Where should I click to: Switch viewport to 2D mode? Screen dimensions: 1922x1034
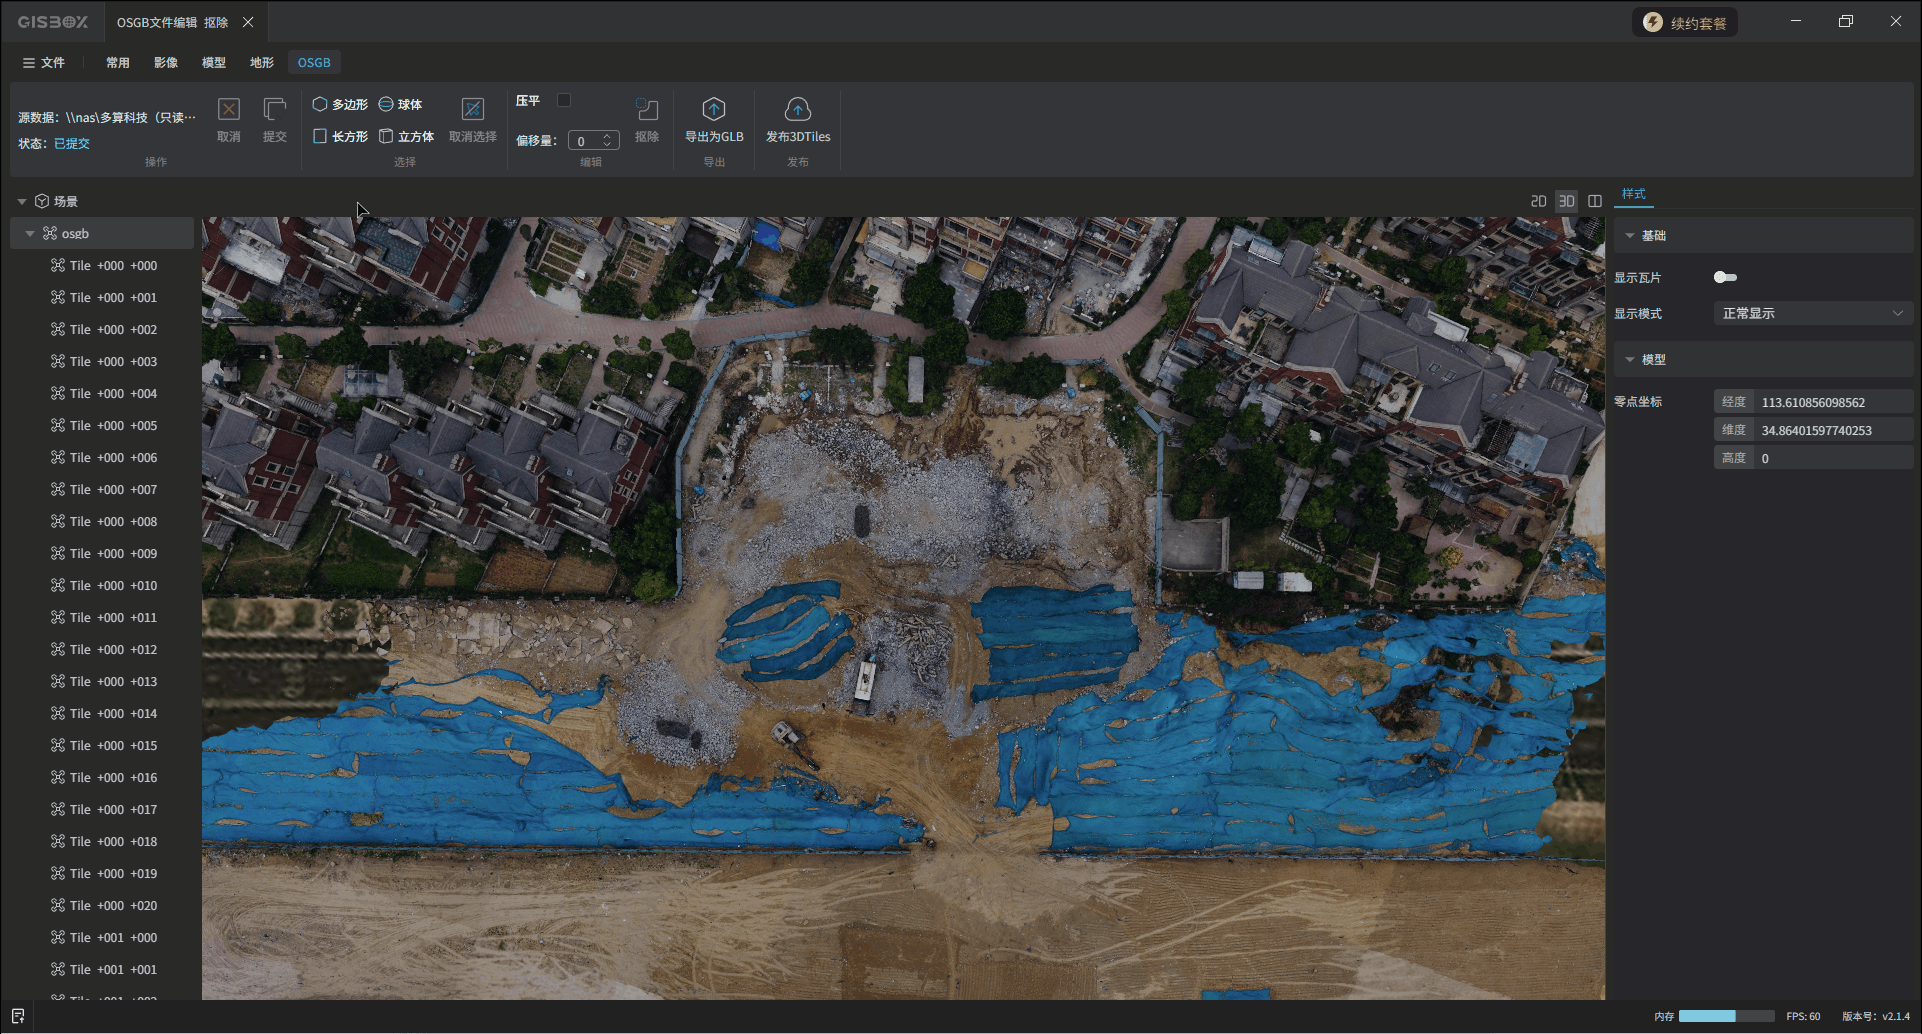point(1538,201)
